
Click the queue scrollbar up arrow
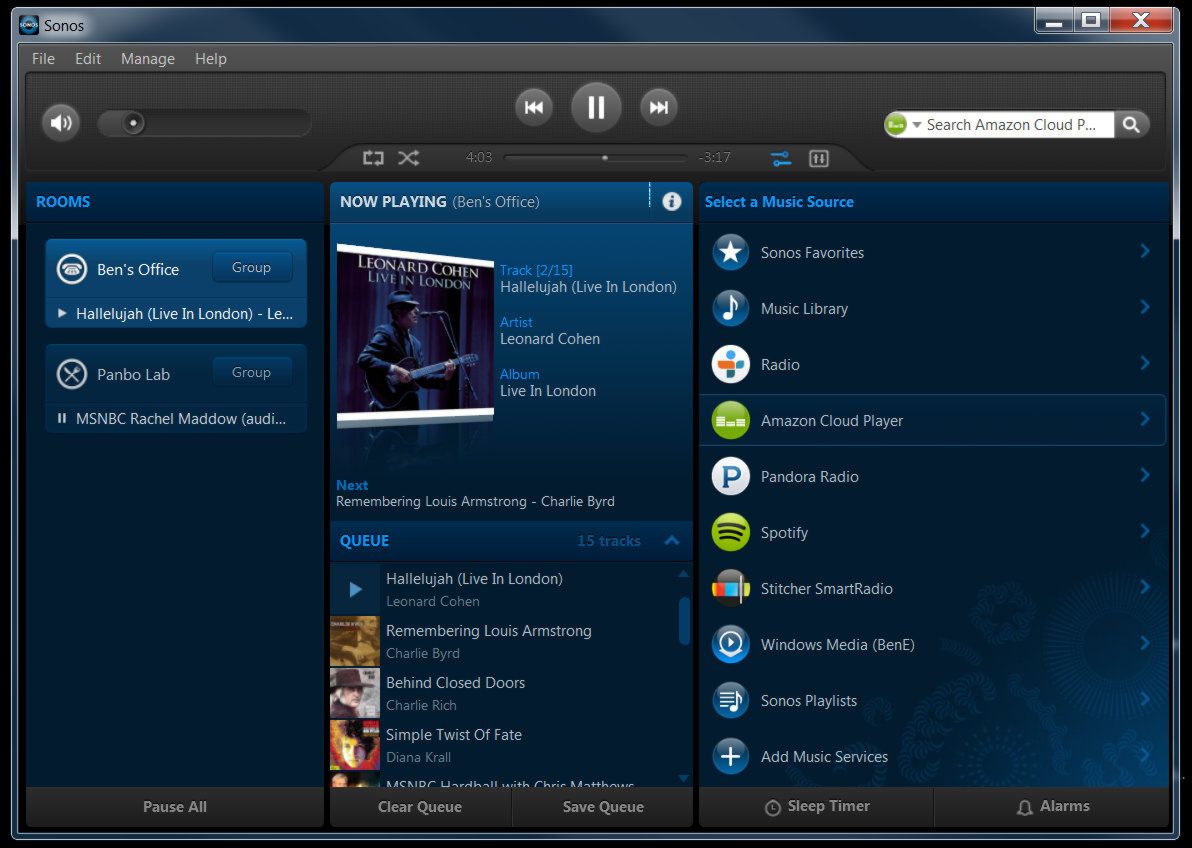(683, 574)
